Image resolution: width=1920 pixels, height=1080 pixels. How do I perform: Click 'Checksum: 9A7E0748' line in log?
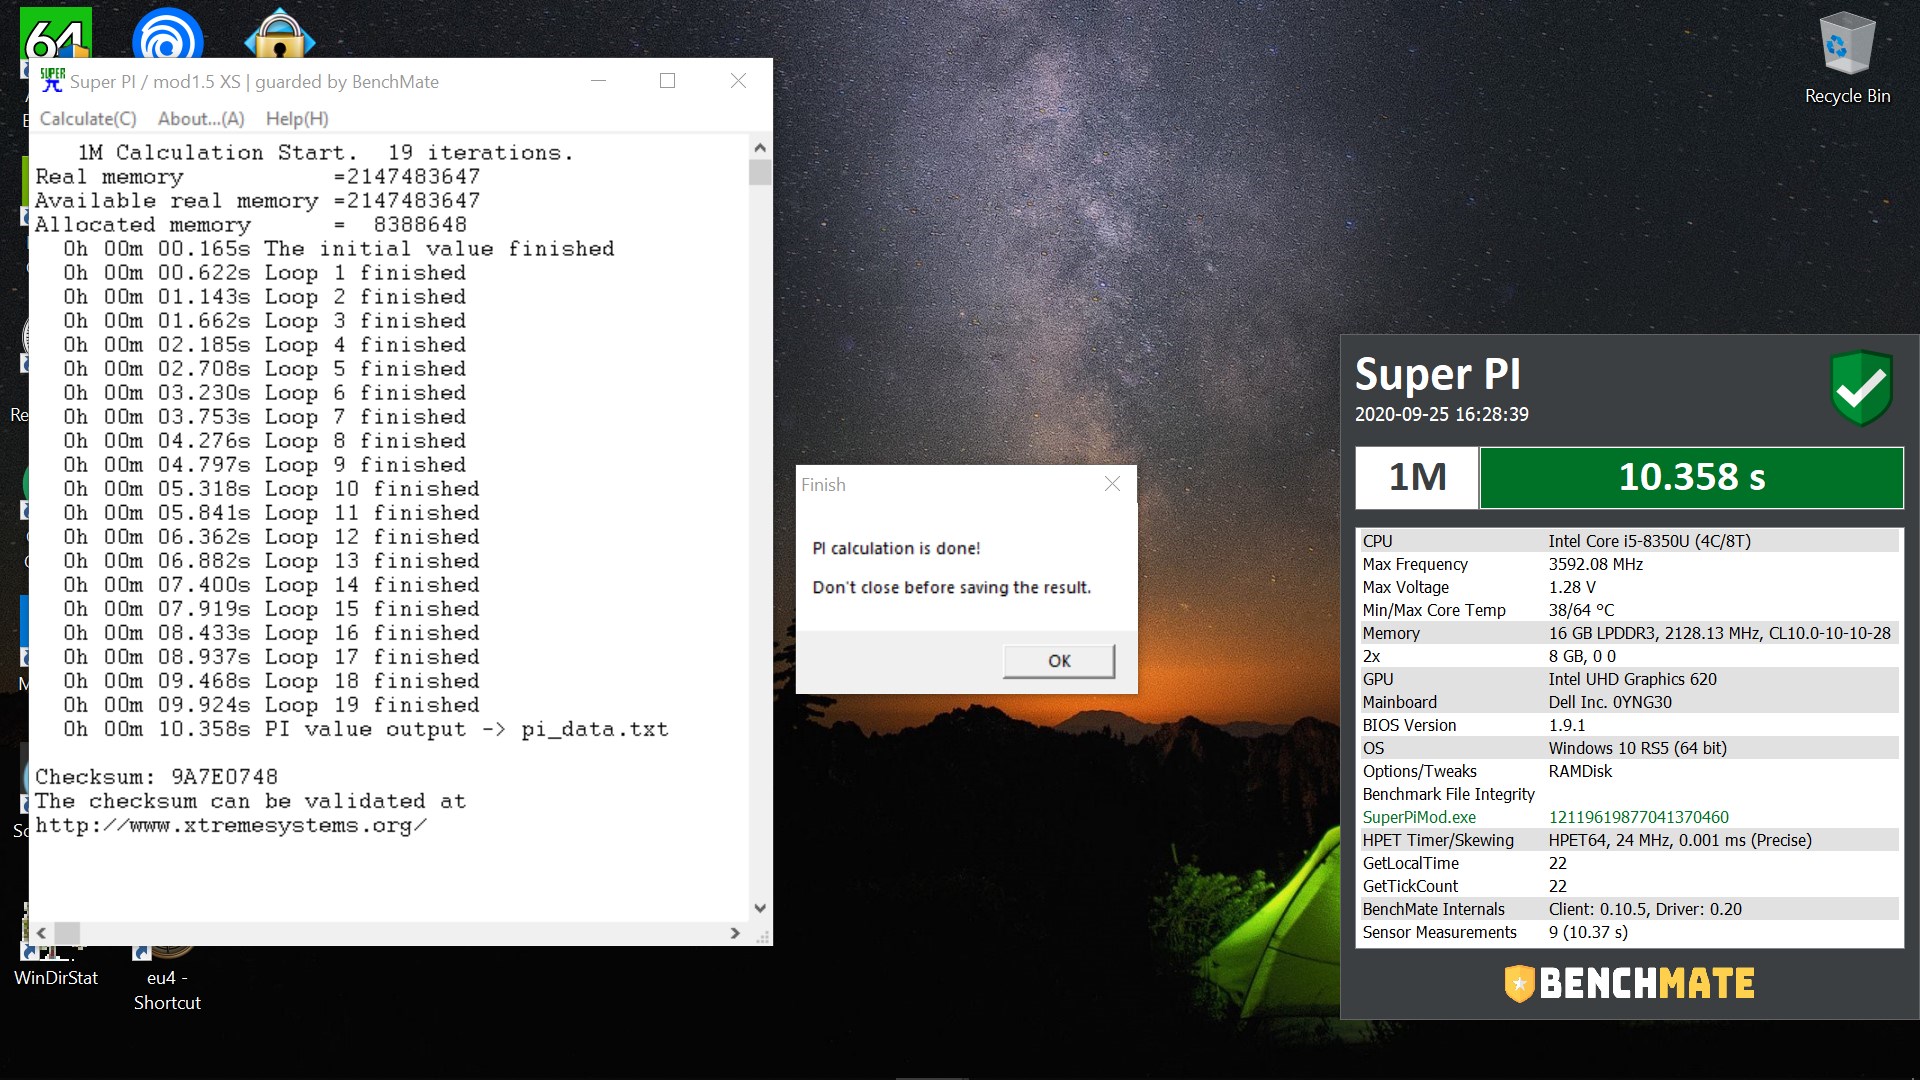[x=156, y=777]
